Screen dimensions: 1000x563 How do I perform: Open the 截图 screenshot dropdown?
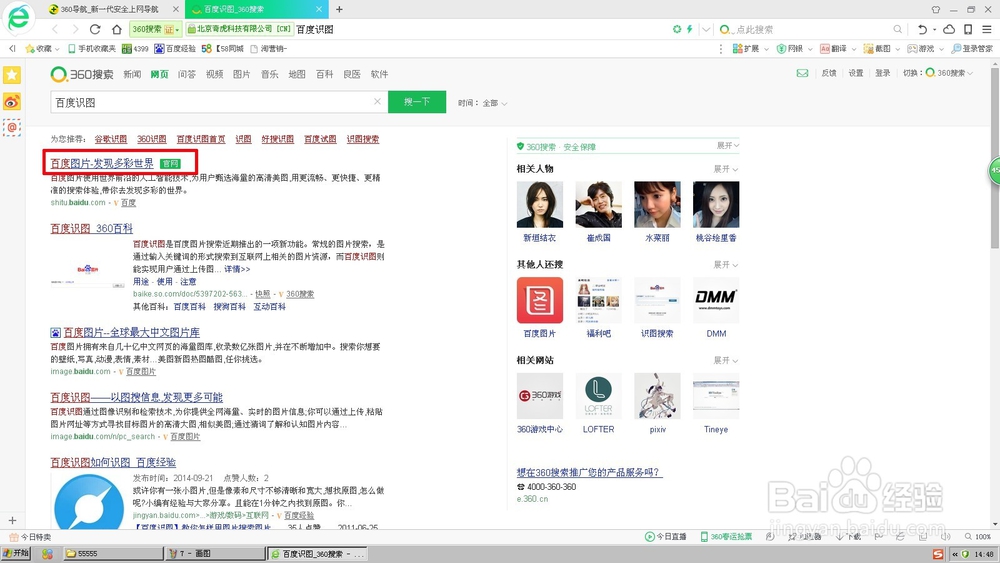[881, 48]
